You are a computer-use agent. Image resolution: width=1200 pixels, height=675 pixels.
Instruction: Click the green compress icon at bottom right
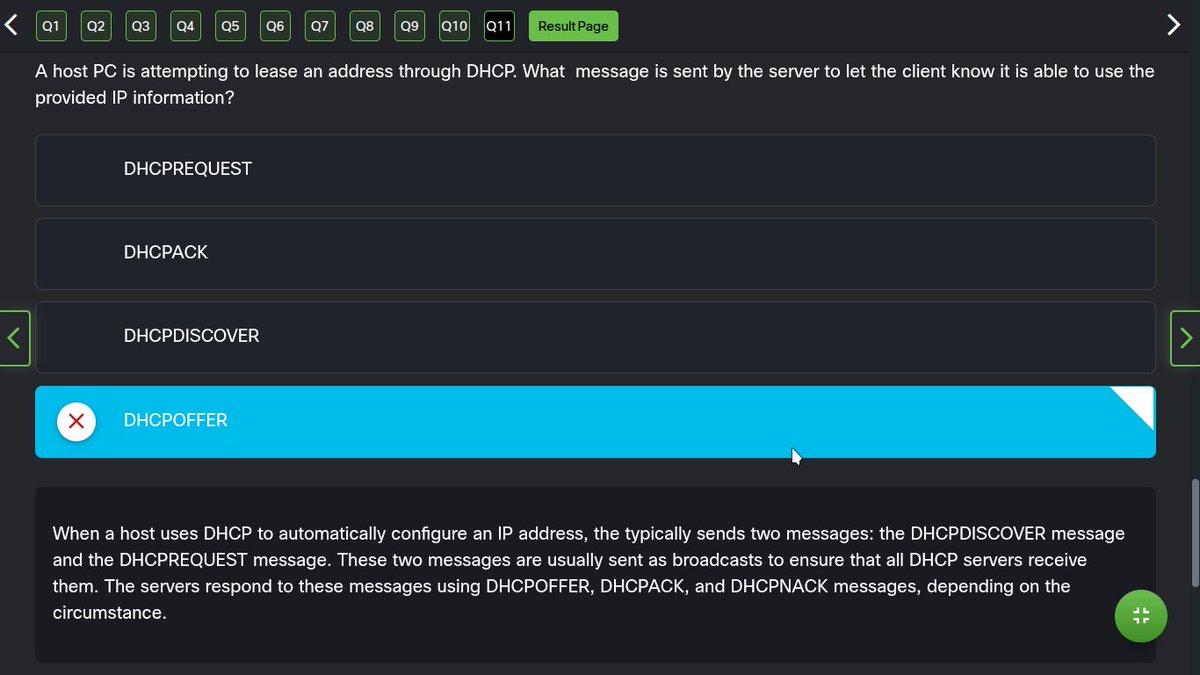[x=1141, y=616]
